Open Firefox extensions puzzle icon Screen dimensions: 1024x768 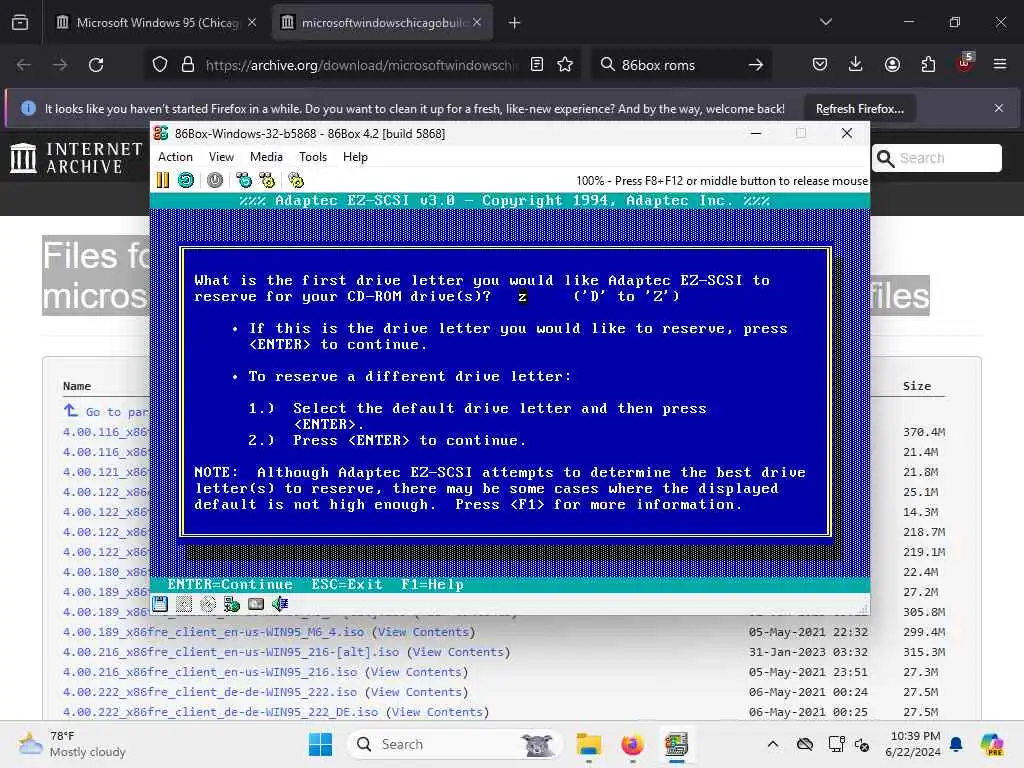coord(928,65)
